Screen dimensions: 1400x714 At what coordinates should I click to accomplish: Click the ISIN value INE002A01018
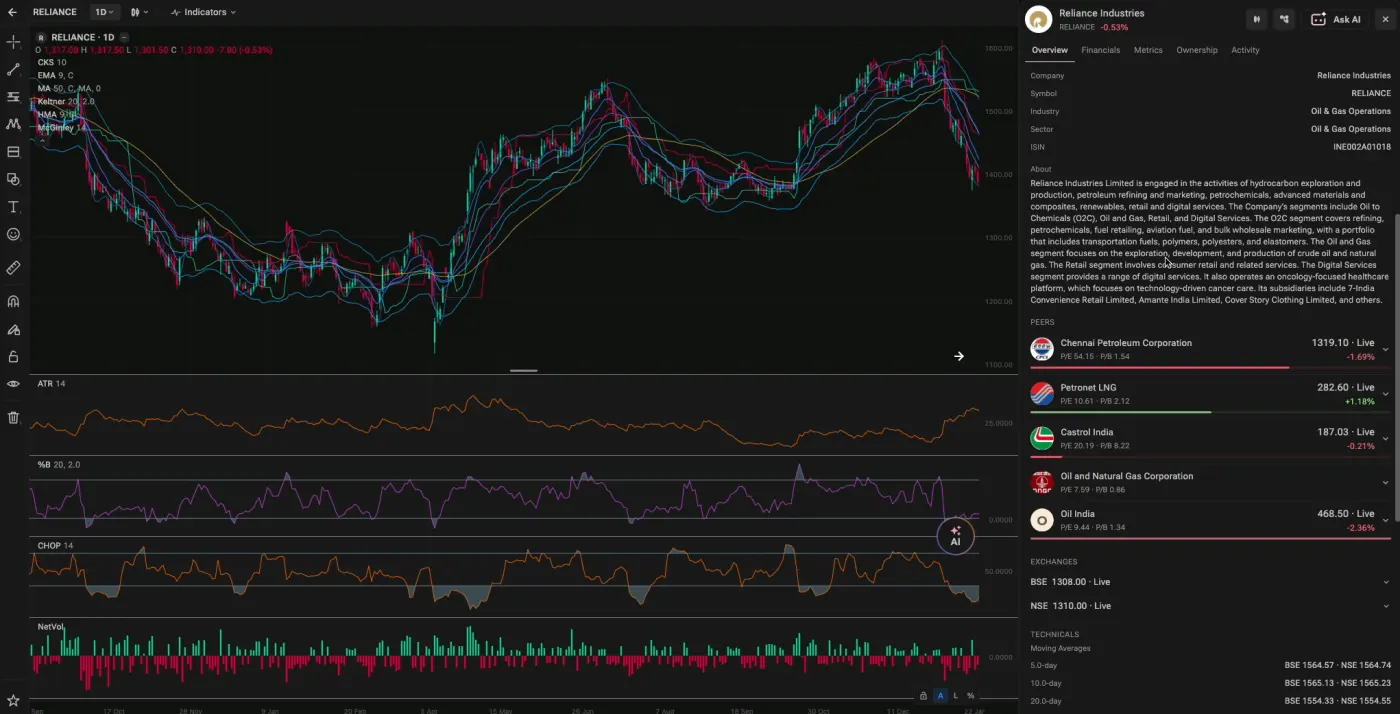(1361, 147)
